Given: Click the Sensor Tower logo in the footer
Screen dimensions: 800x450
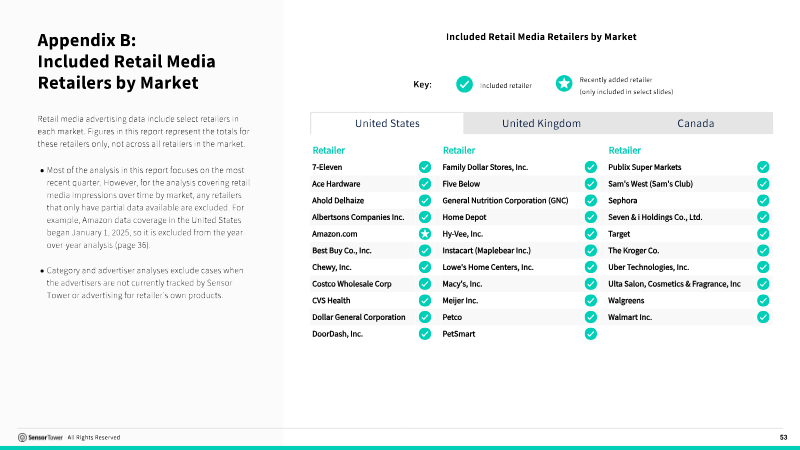Looking at the screenshot, I should pos(40,437).
